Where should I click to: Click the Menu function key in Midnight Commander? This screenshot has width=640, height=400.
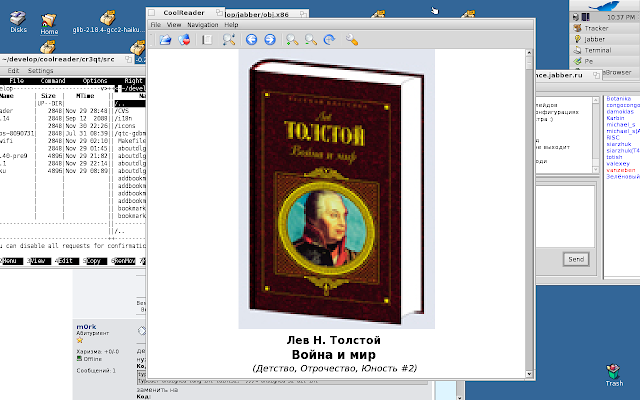click(x=11, y=261)
